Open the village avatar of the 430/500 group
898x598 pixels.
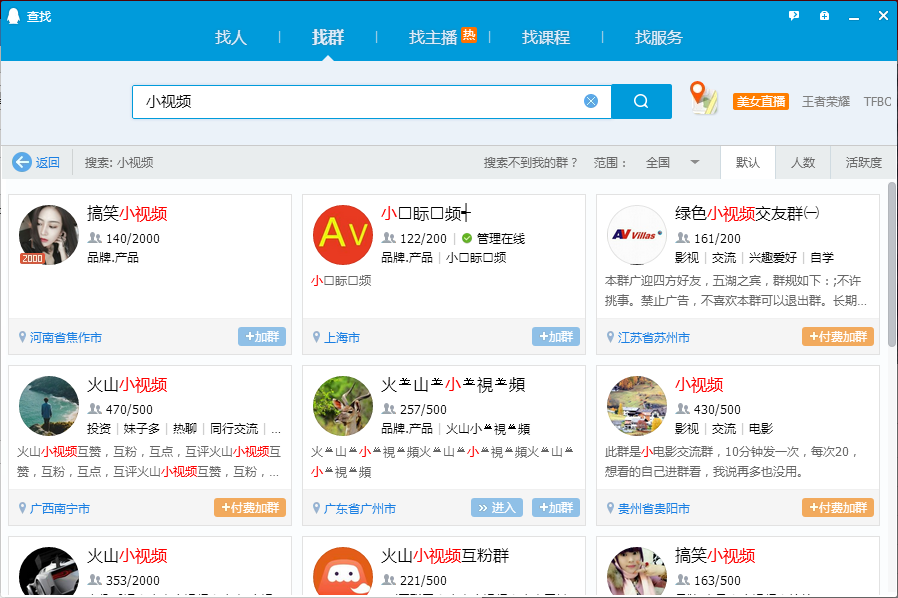tap(637, 406)
